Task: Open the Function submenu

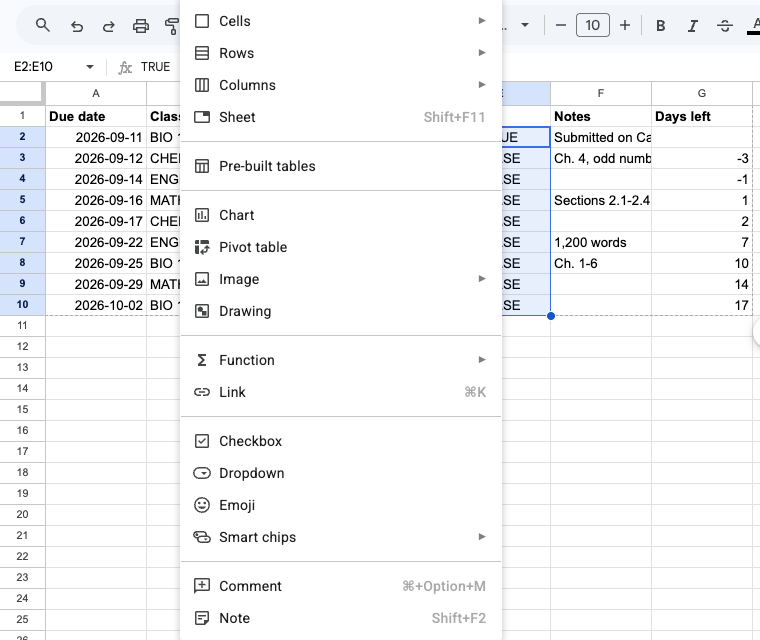Action: coord(341,360)
